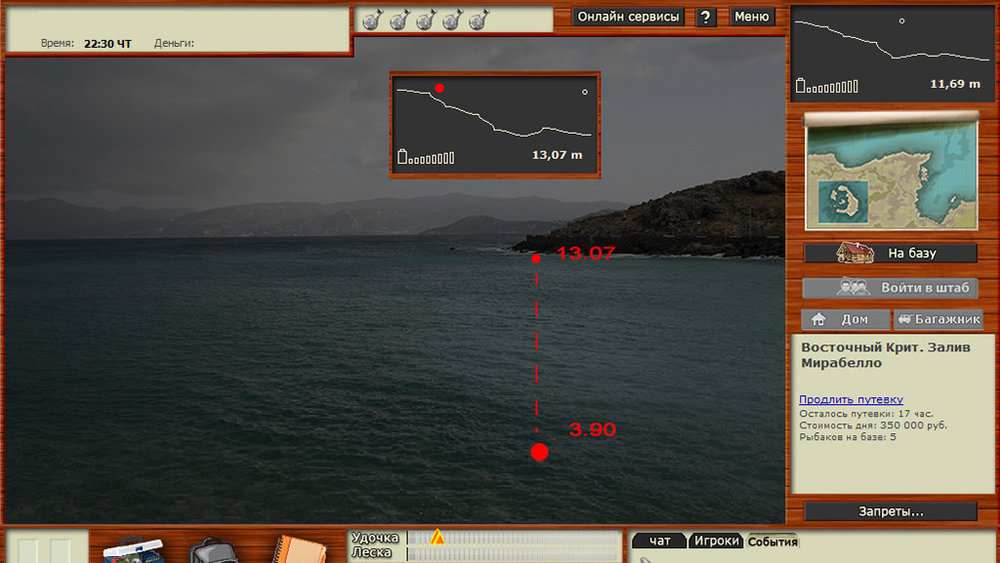The image size is (1000, 563).
Task: Click the На базу button
Action: [x=890, y=253]
